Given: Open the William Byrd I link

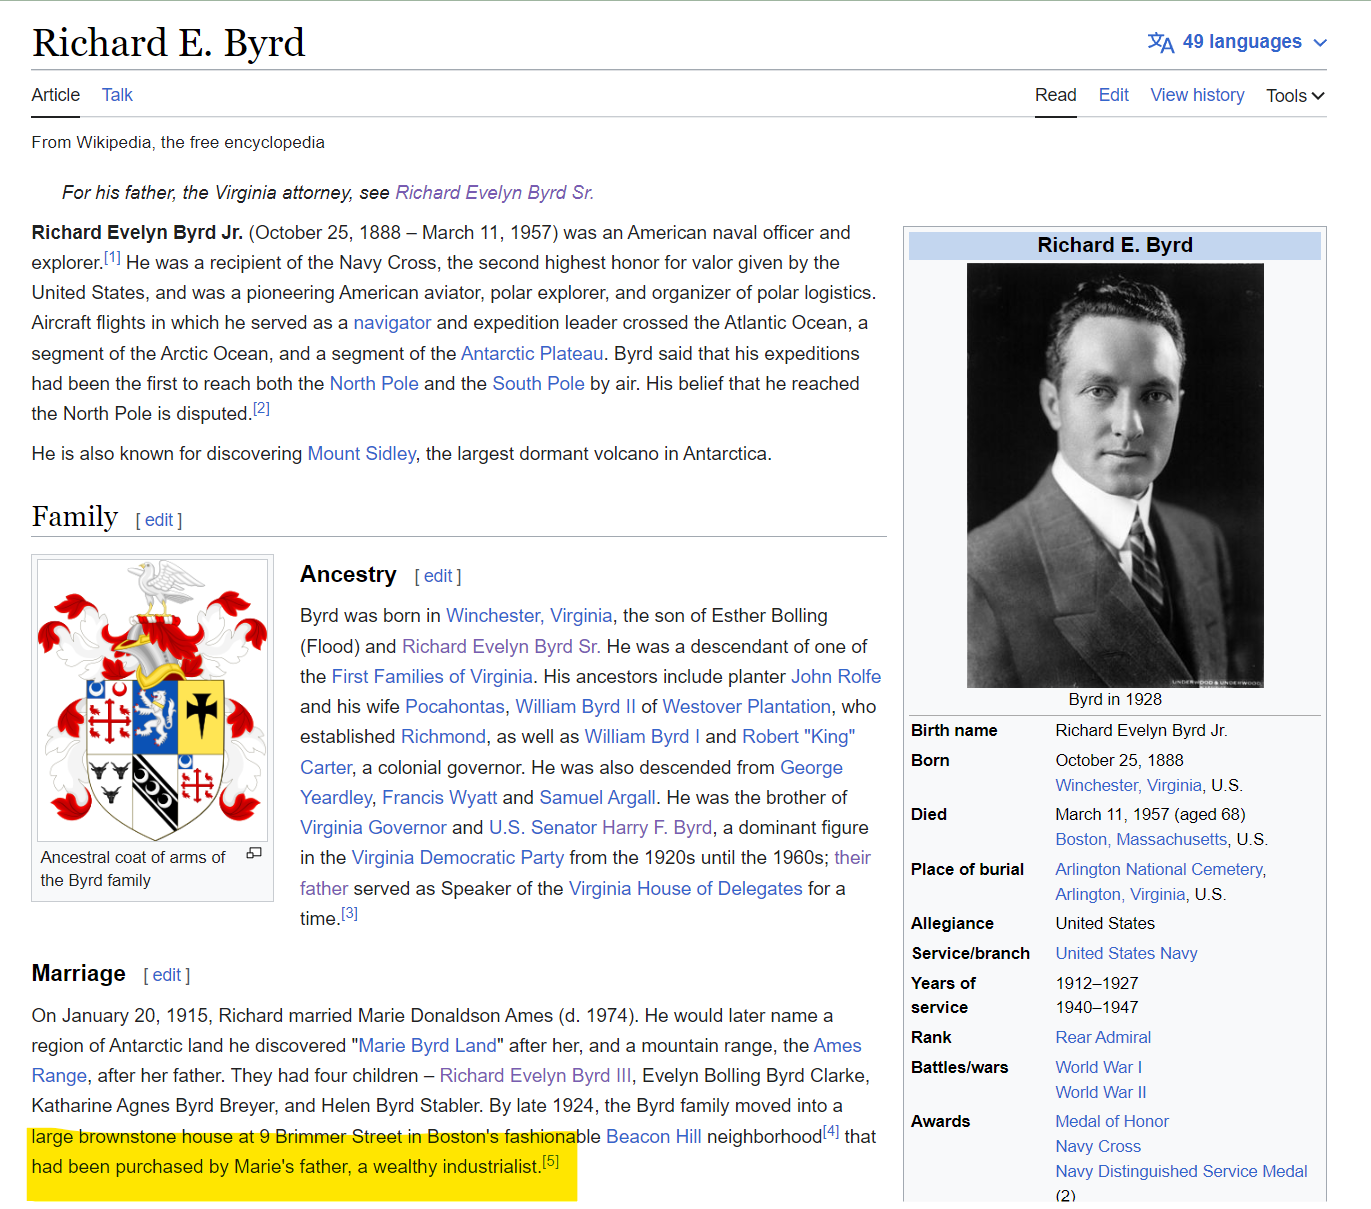Looking at the screenshot, I should [642, 737].
